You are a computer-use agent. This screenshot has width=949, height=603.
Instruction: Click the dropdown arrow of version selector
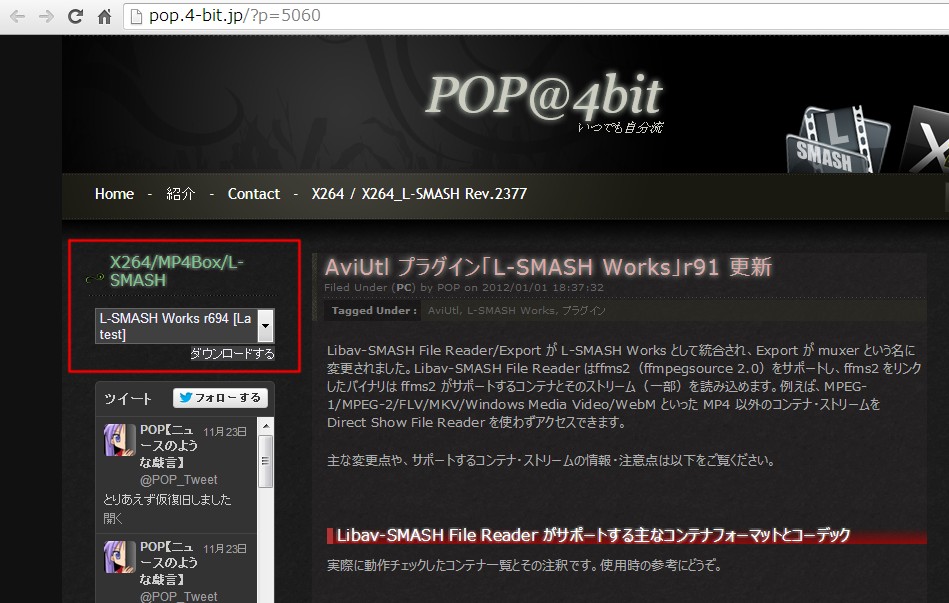[x=265, y=326]
